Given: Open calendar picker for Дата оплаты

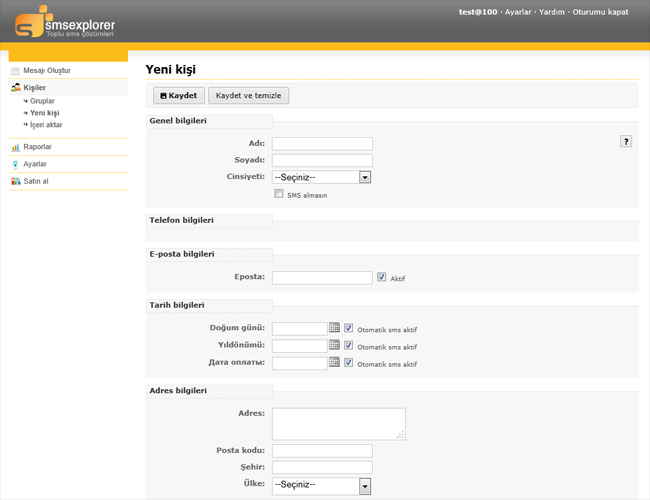Looking at the screenshot, I should click(334, 362).
